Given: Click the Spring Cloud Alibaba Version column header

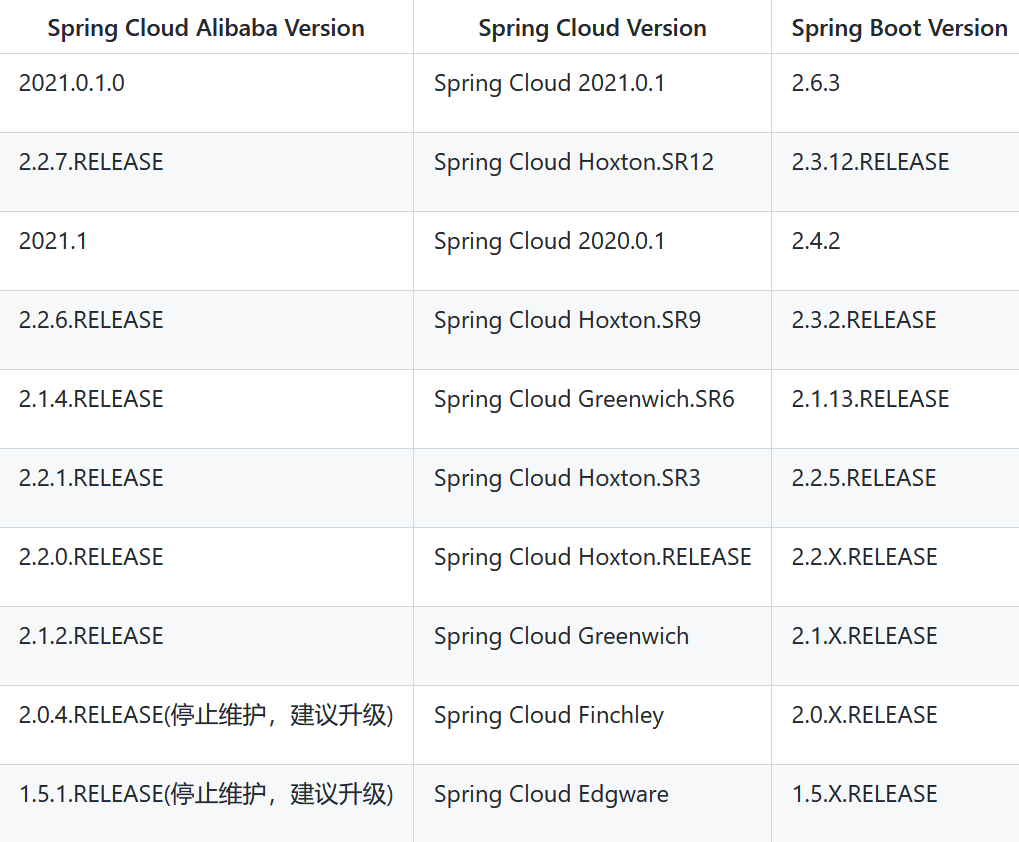Looking at the screenshot, I should [205, 28].
